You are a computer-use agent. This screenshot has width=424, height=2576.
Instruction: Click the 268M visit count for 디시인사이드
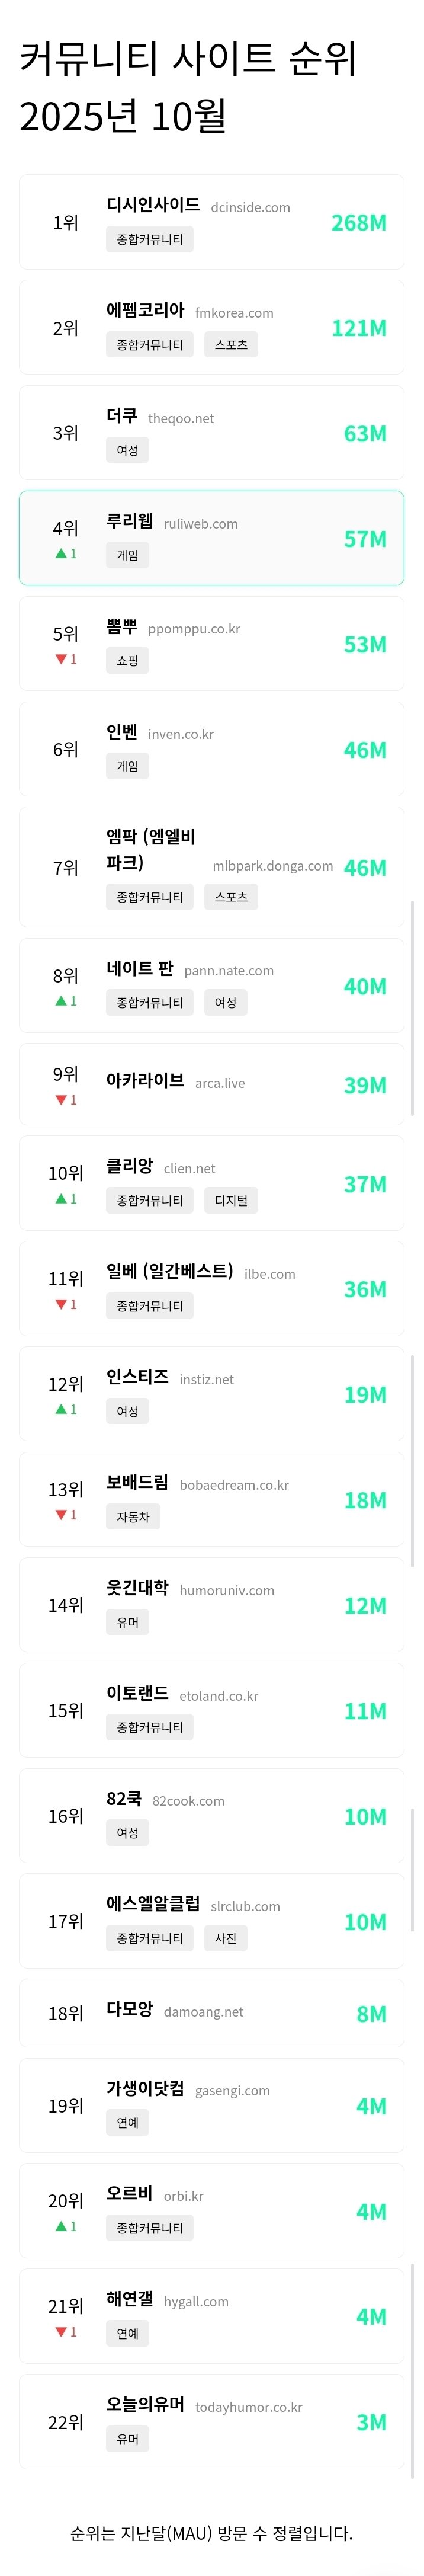click(358, 223)
